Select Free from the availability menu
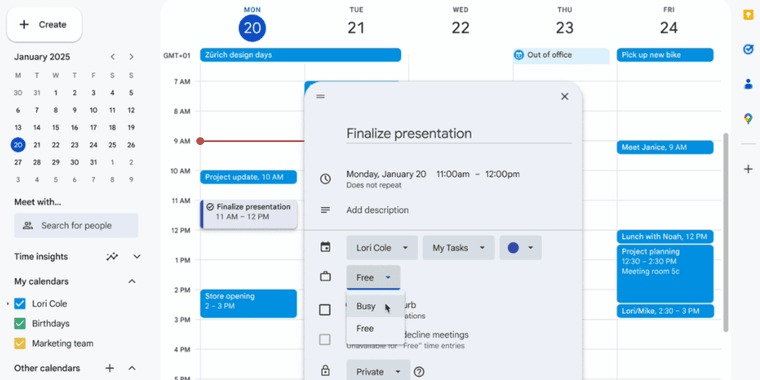This screenshot has height=380, width=760. (376, 329)
